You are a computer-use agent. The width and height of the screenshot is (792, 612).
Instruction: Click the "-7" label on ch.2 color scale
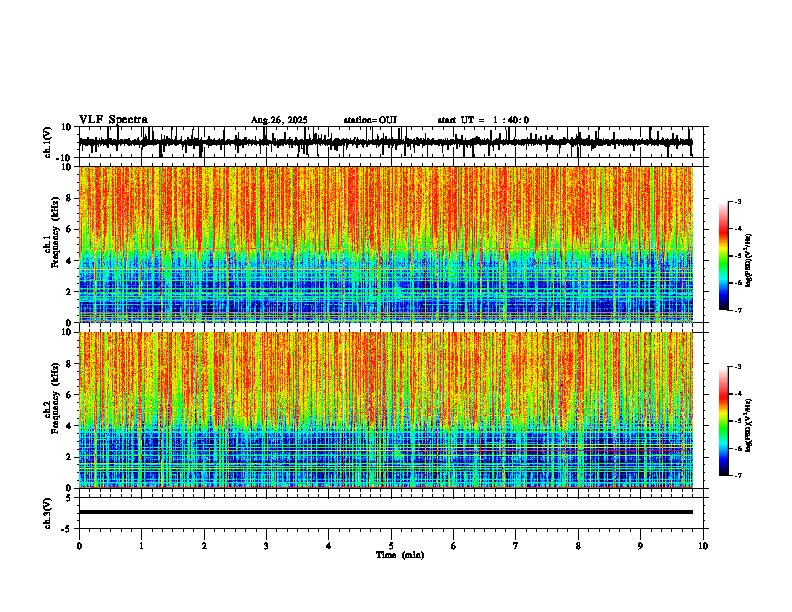tap(738, 475)
